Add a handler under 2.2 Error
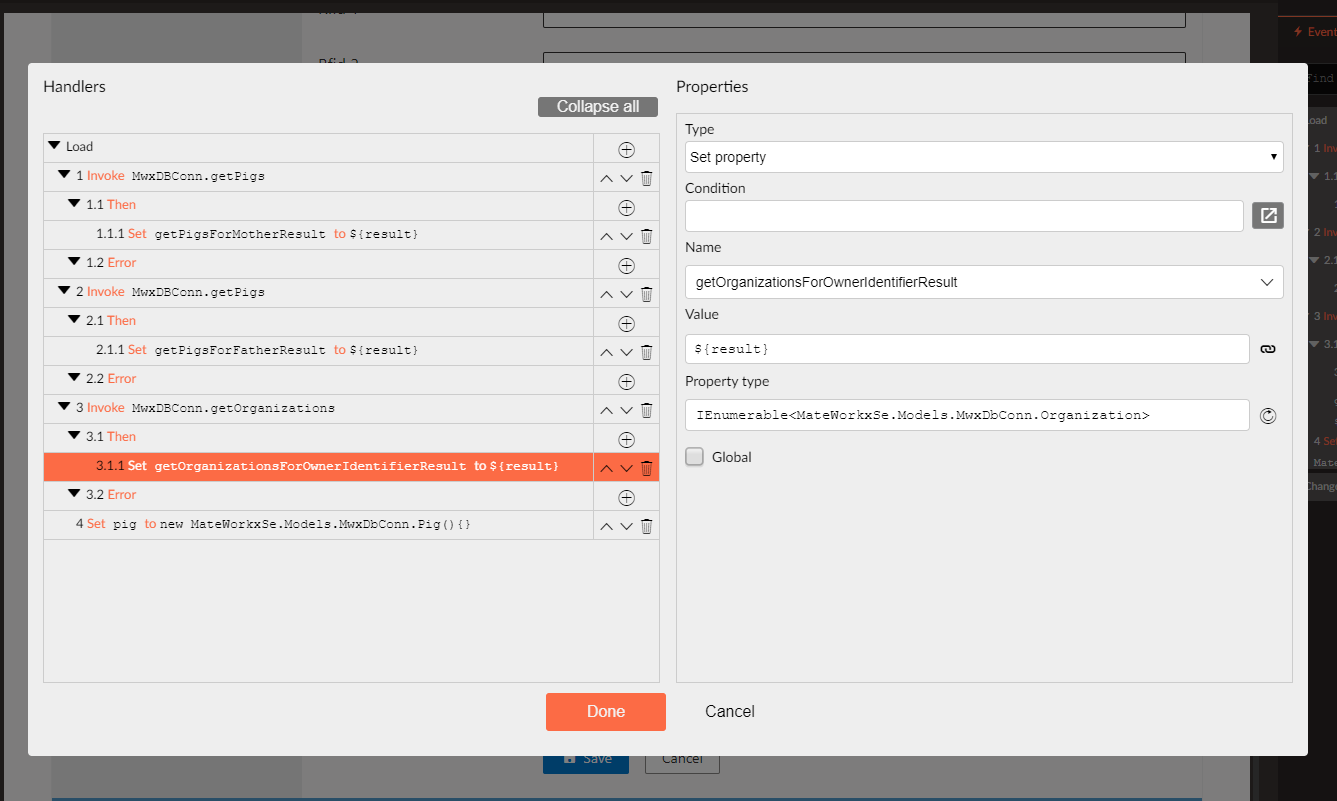This screenshot has height=801, width=1337. 626,382
